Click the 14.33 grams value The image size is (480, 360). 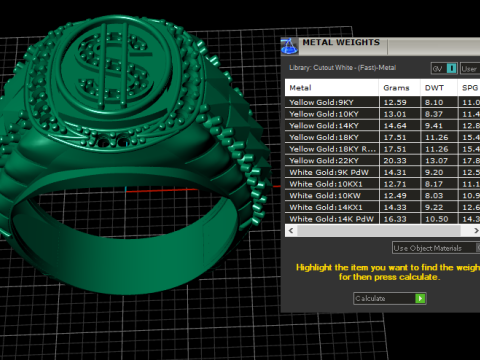coord(395,207)
